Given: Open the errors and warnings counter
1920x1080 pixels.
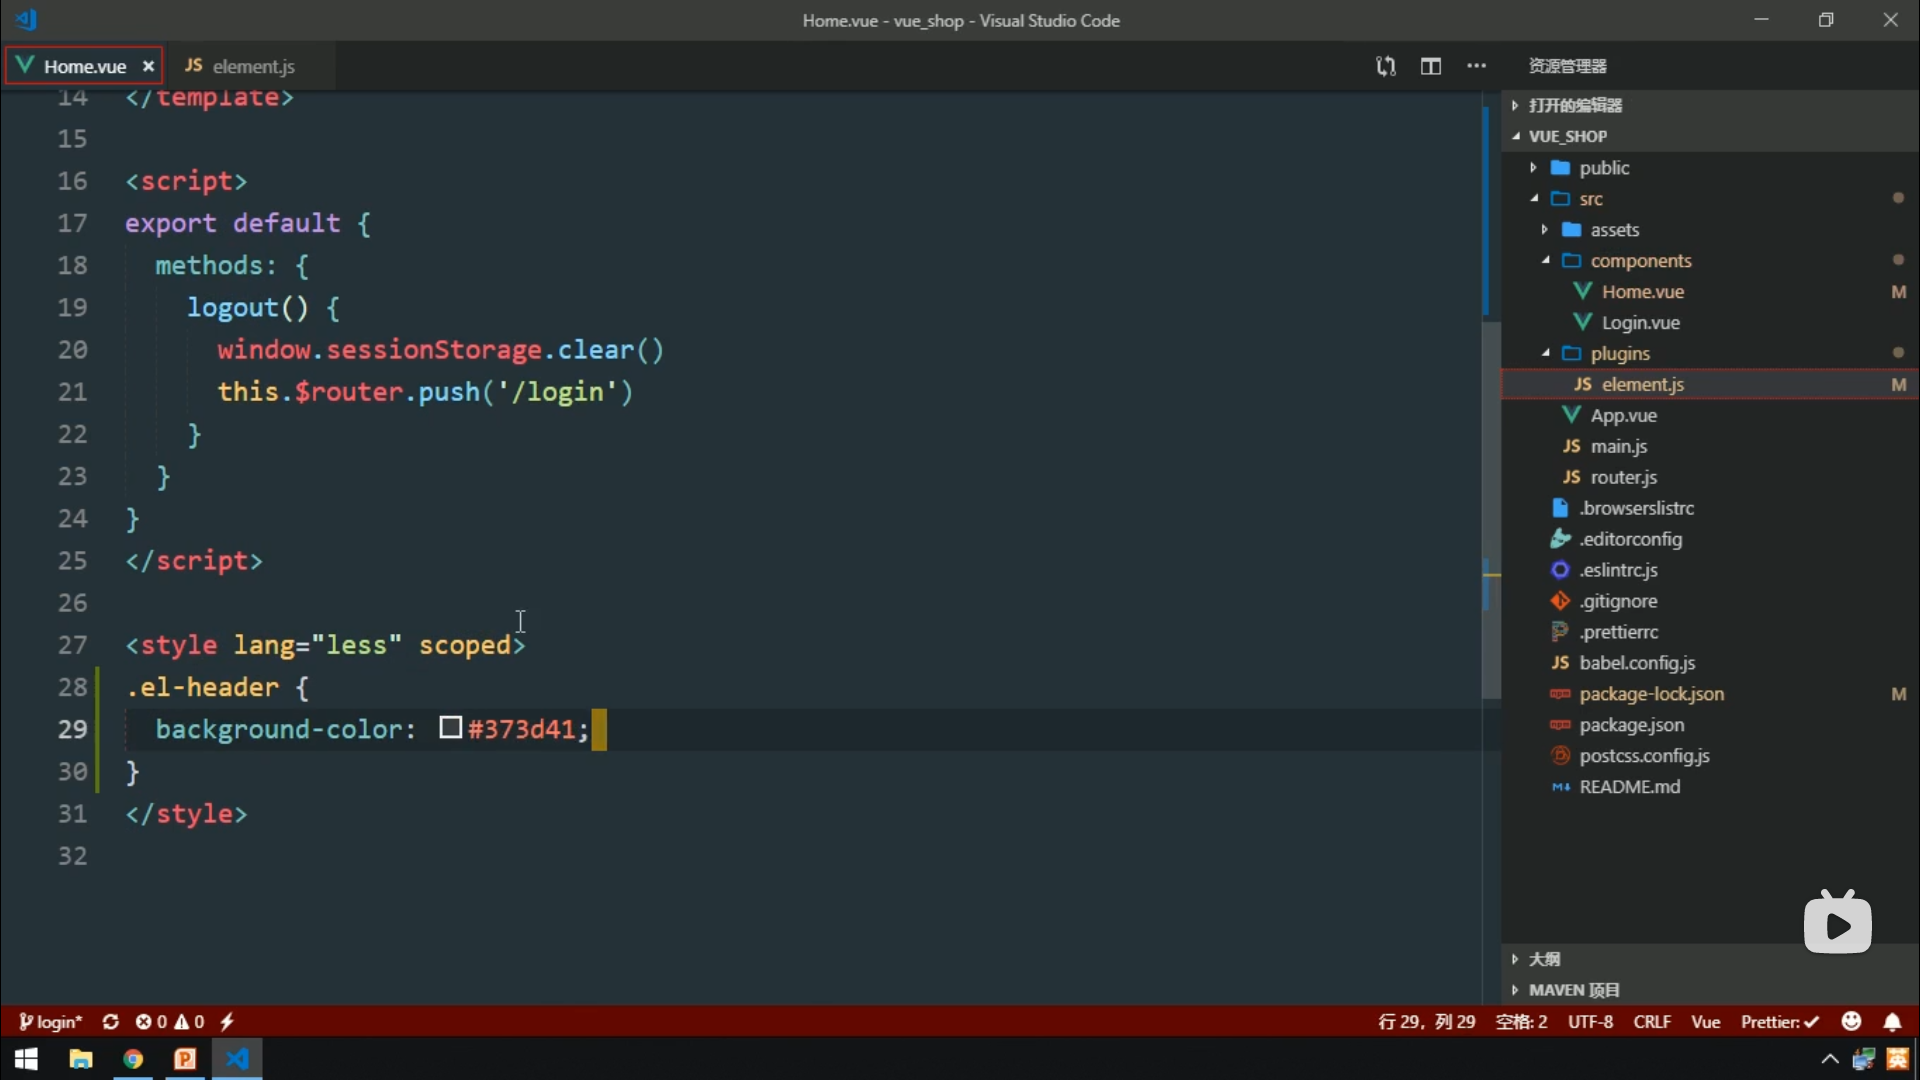Looking at the screenshot, I should (170, 1022).
